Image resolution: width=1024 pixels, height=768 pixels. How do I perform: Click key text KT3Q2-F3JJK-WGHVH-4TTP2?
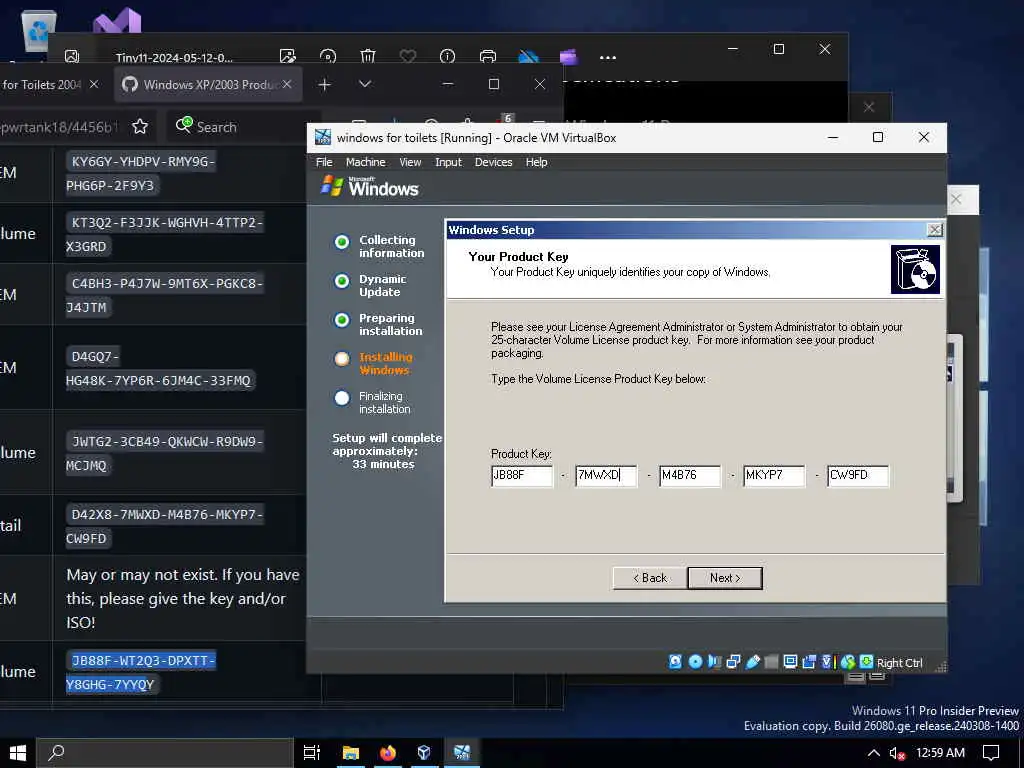tap(165, 222)
